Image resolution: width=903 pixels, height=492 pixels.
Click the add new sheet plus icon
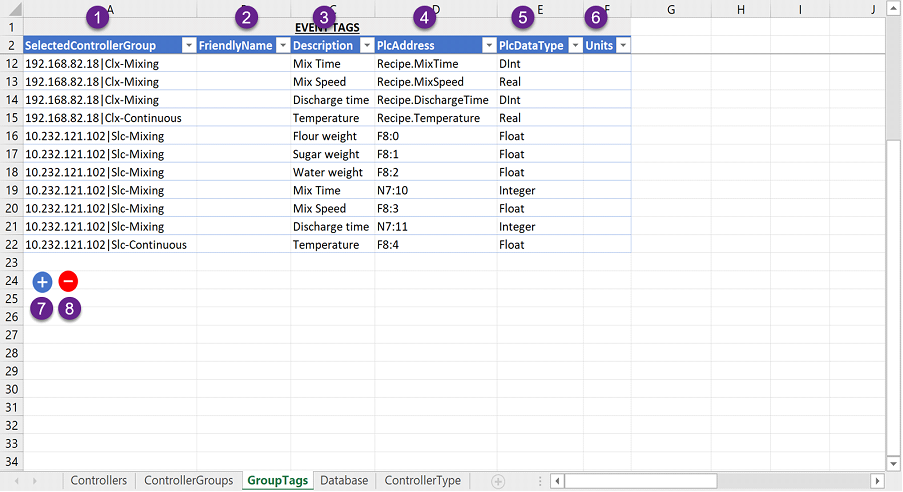click(x=498, y=481)
